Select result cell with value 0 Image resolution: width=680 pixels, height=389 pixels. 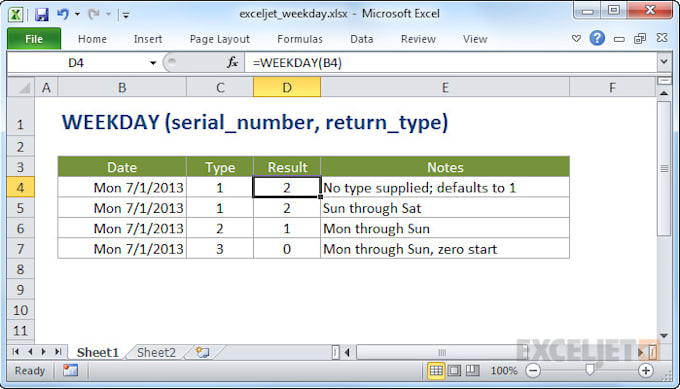(x=287, y=249)
